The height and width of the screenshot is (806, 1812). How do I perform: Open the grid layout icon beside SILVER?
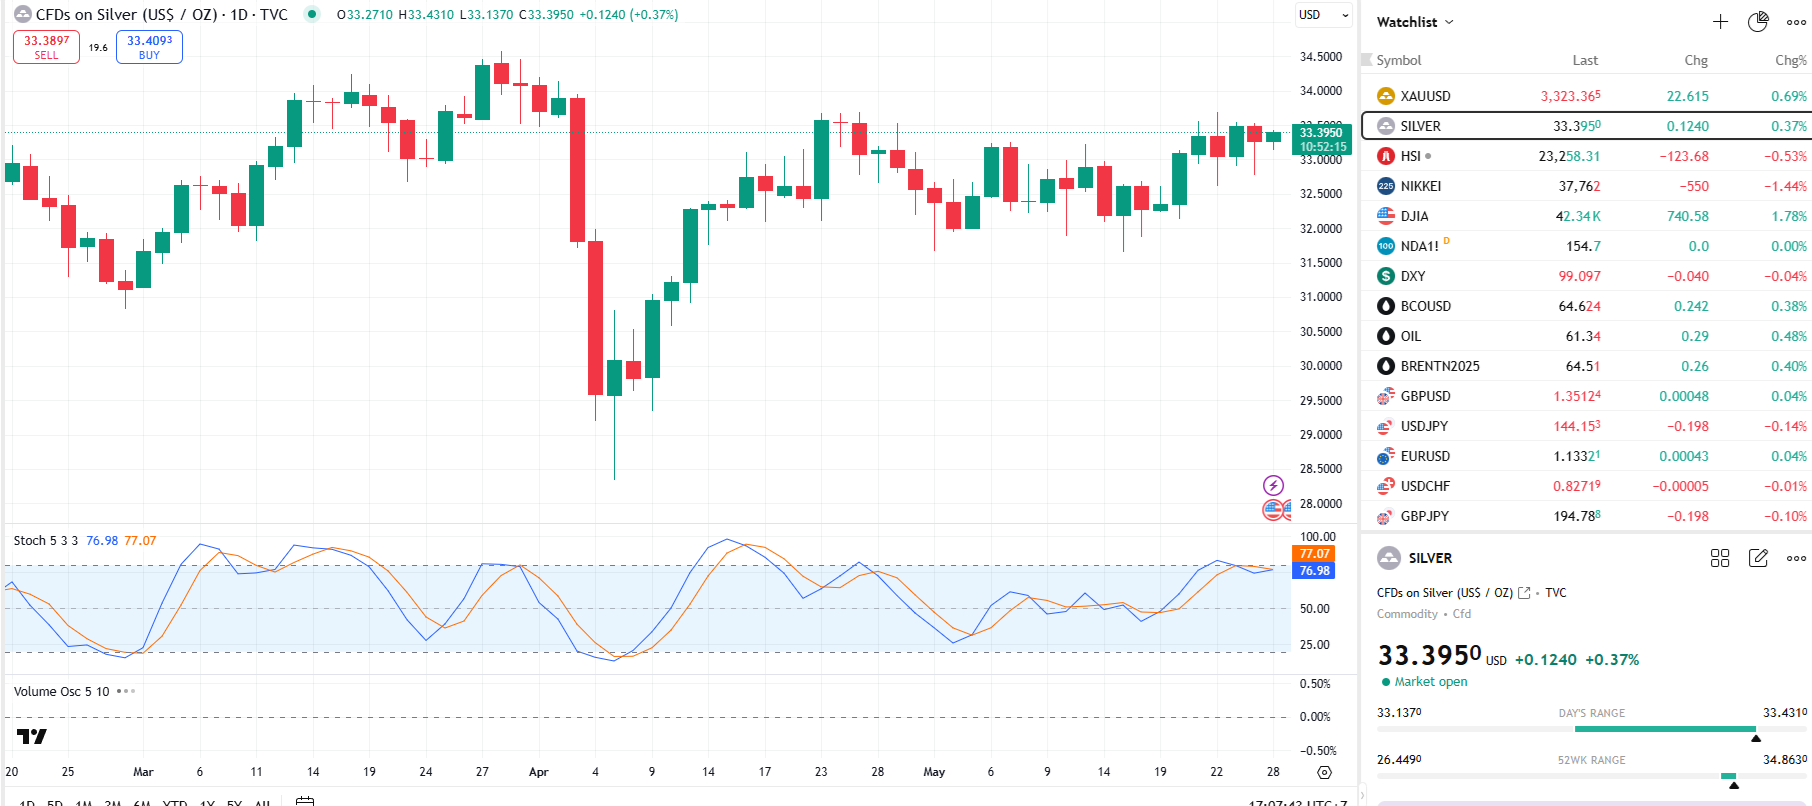[x=1720, y=558]
